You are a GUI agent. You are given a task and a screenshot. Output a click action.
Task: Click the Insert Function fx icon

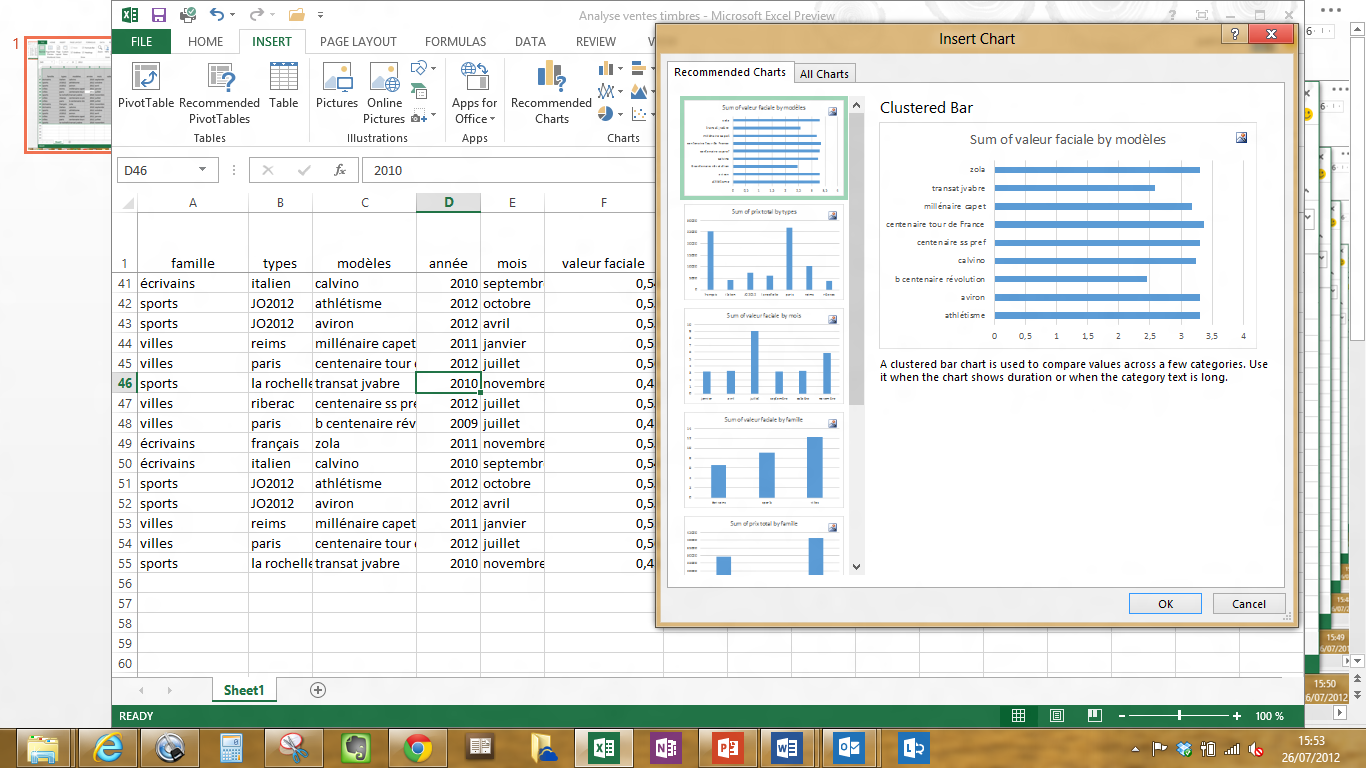[x=340, y=170]
